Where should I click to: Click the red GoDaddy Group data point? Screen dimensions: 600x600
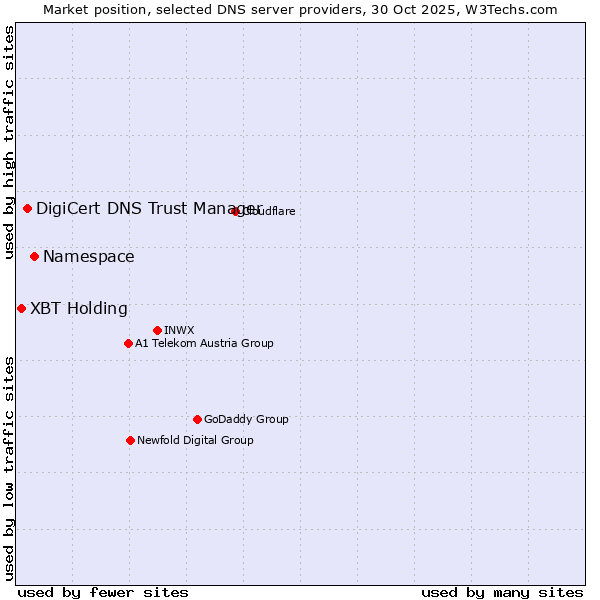(x=197, y=419)
